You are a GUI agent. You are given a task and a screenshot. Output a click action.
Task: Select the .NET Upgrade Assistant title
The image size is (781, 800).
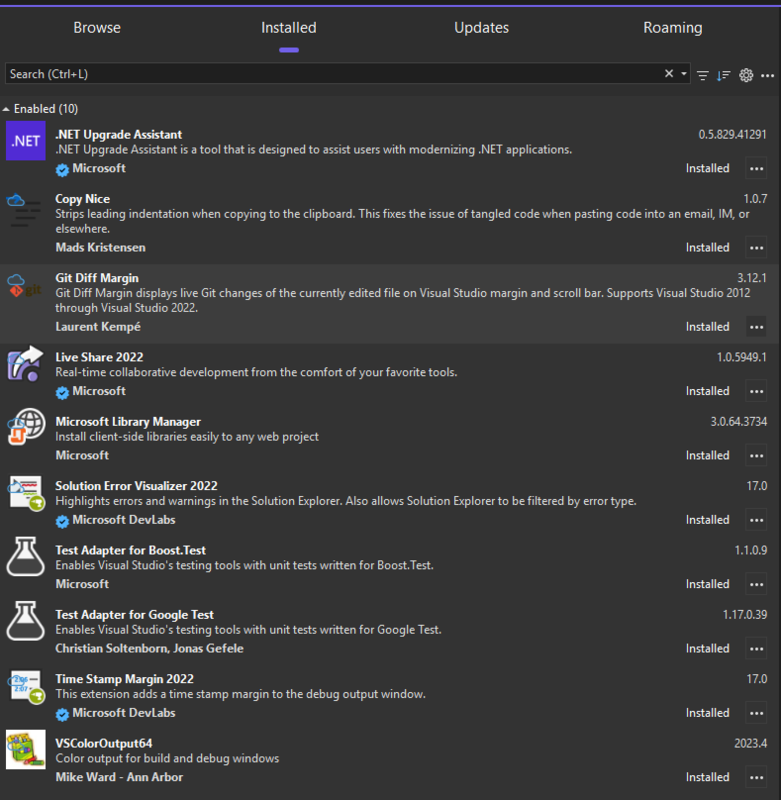click(x=118, y=134)
